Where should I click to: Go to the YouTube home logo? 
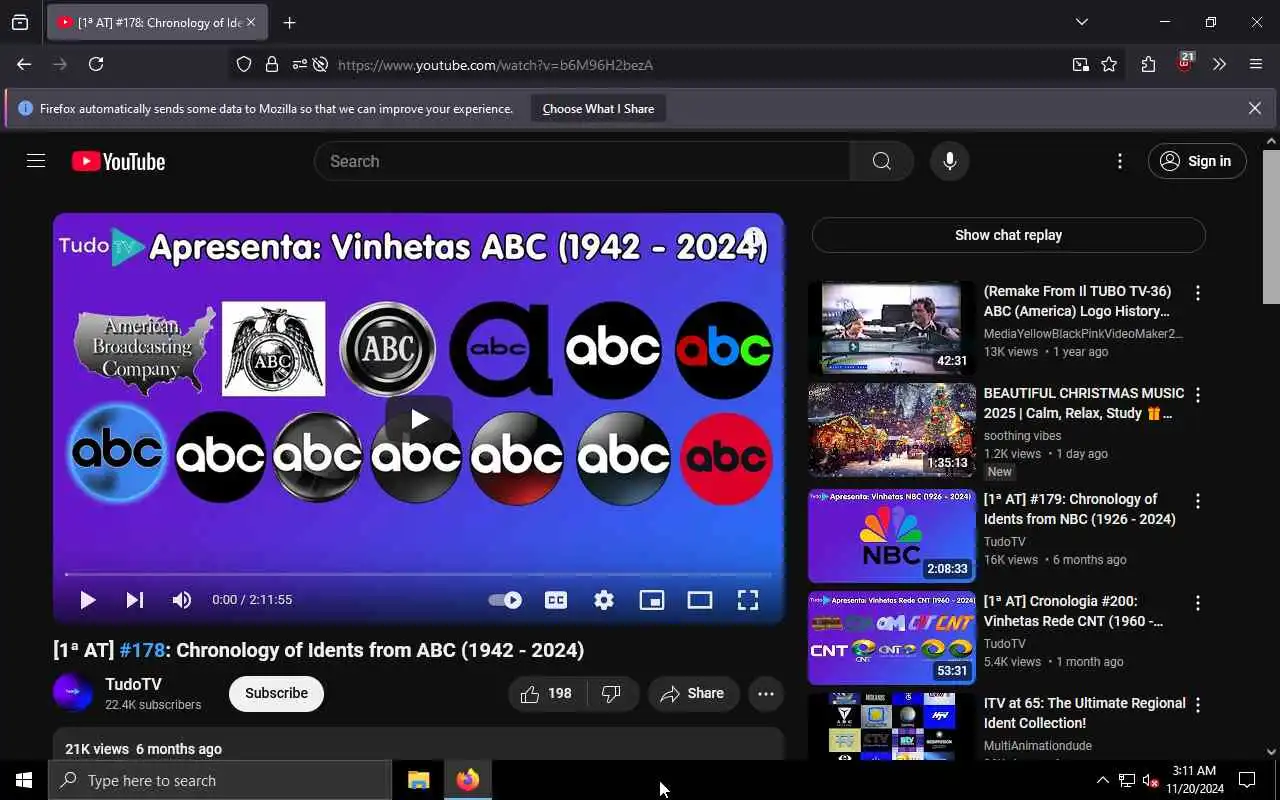click(x=118, y=161)
